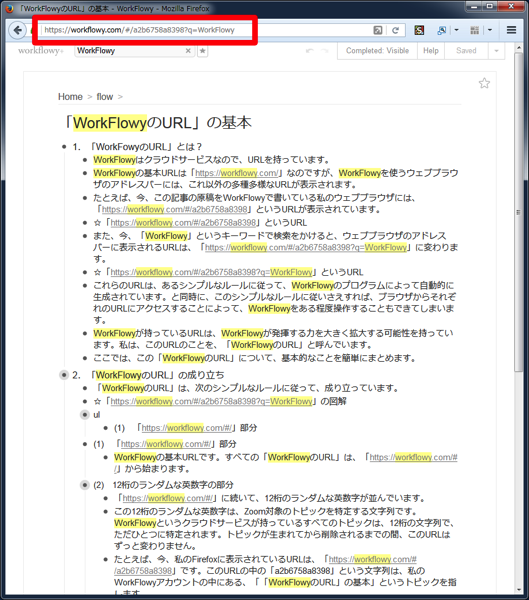The width and height of the screenshot is (529, 600).
Task: Click the grid tiles toolbar icon
Action: (475, 30)
